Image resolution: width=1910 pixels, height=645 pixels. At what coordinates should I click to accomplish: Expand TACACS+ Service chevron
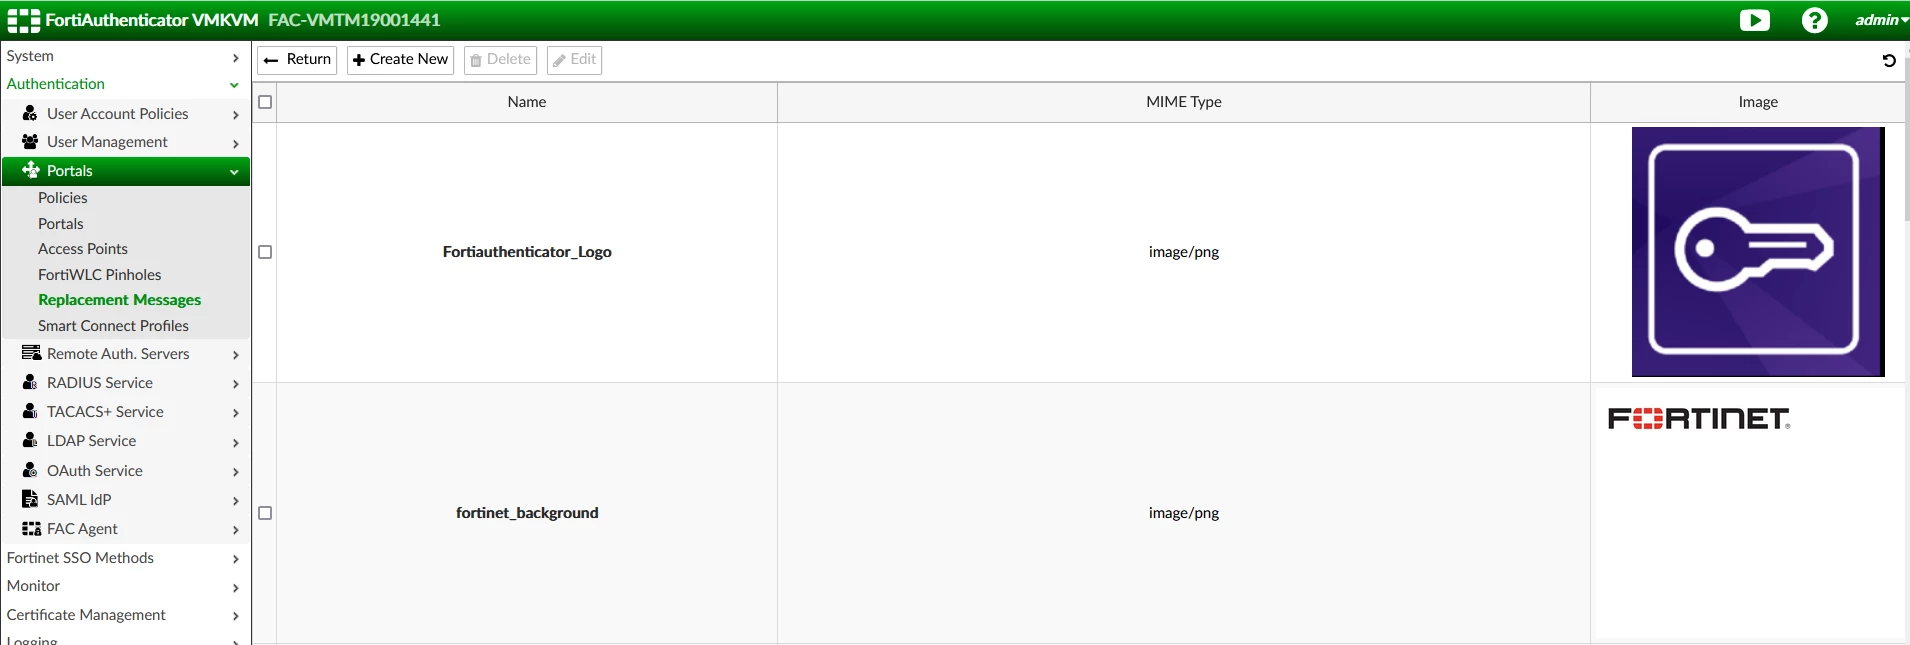tap(235, 413)
